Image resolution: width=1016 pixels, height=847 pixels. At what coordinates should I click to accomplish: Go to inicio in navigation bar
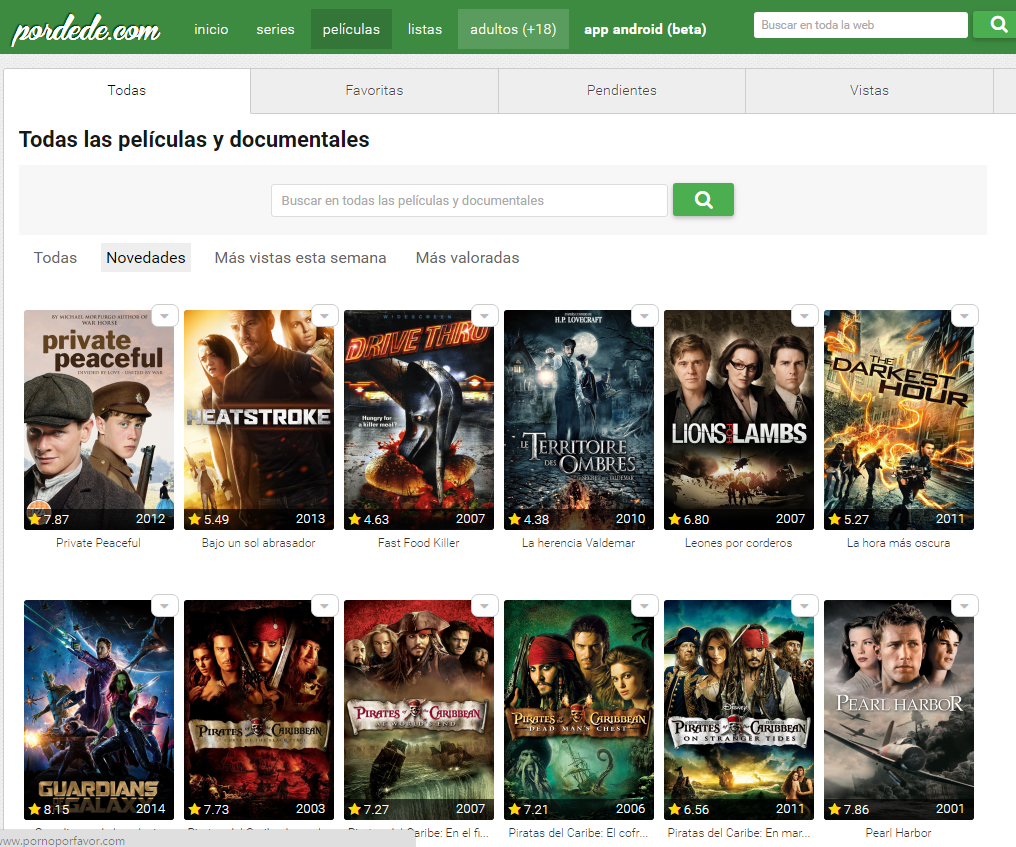[211, 29]
